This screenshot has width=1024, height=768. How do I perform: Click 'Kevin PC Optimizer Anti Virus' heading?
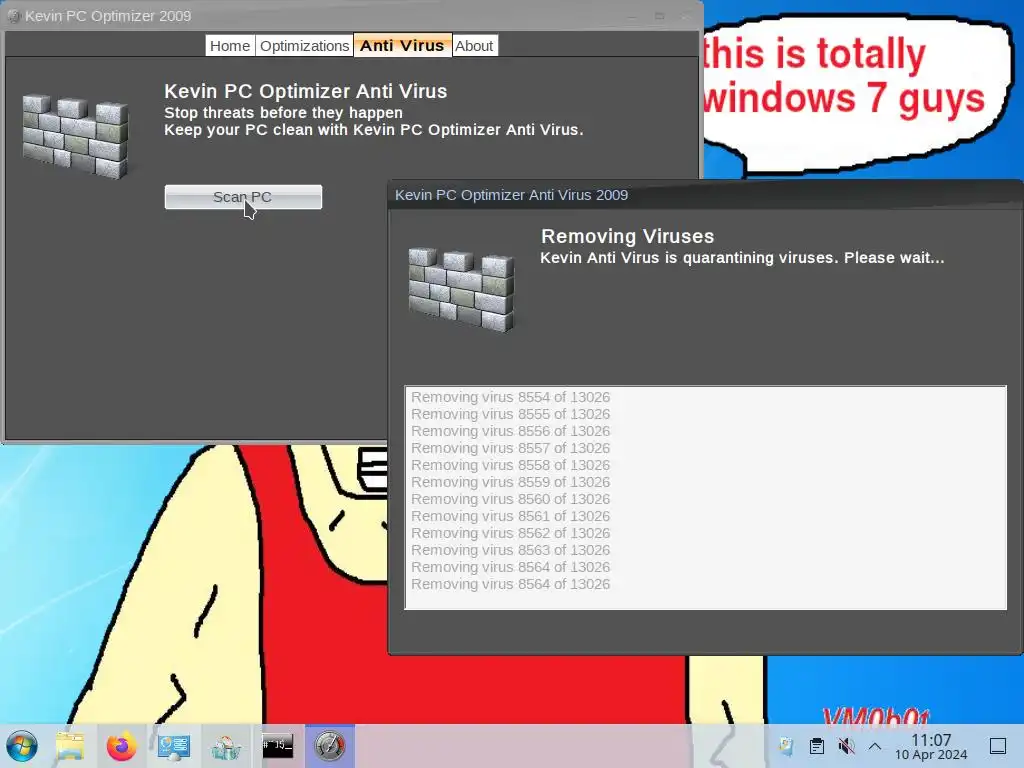[x=306, y=91]
